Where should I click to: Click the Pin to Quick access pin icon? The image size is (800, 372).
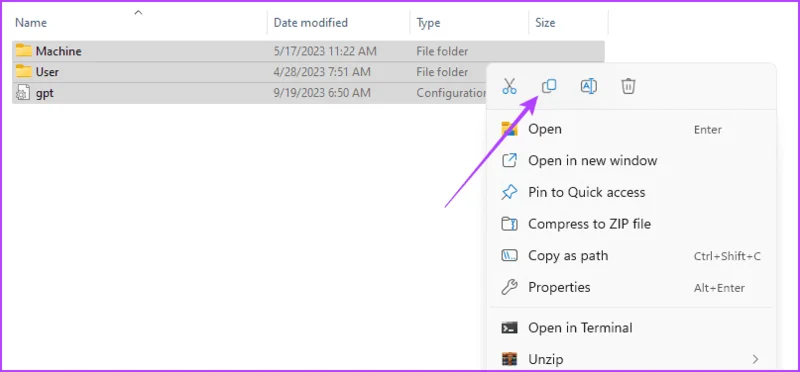(x=509, y=192)
